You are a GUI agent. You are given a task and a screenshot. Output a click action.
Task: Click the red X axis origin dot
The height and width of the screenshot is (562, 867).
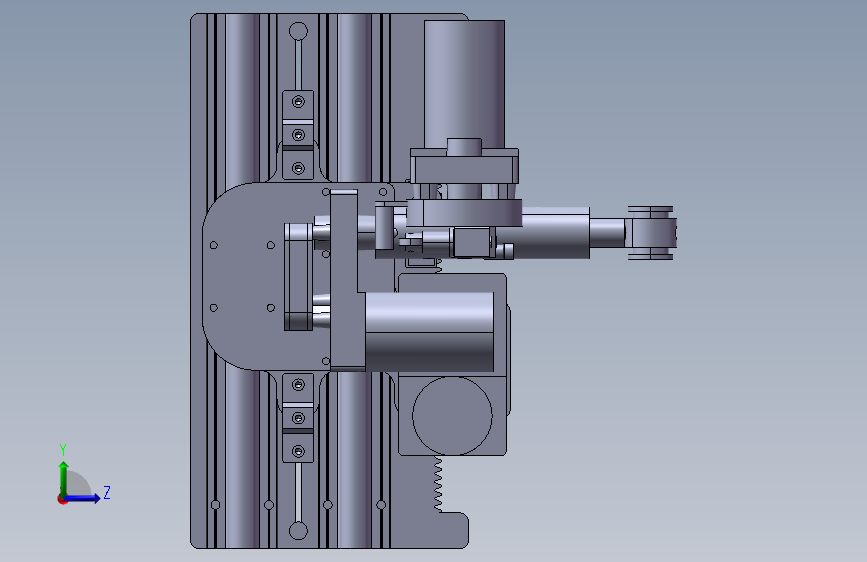[x=62, y=499]
